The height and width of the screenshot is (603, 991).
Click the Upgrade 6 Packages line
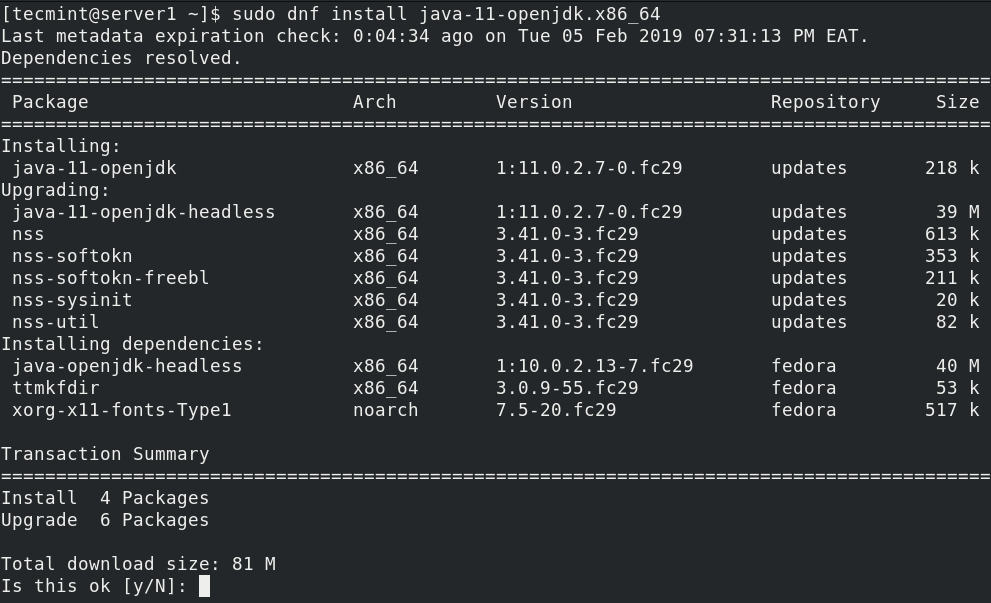coord(105,520)
